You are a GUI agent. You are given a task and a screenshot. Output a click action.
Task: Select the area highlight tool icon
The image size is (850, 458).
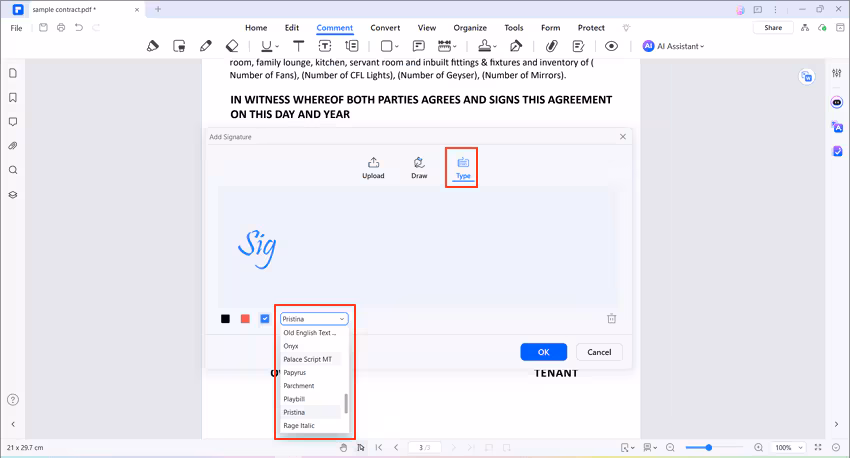(x=179, y=46)
